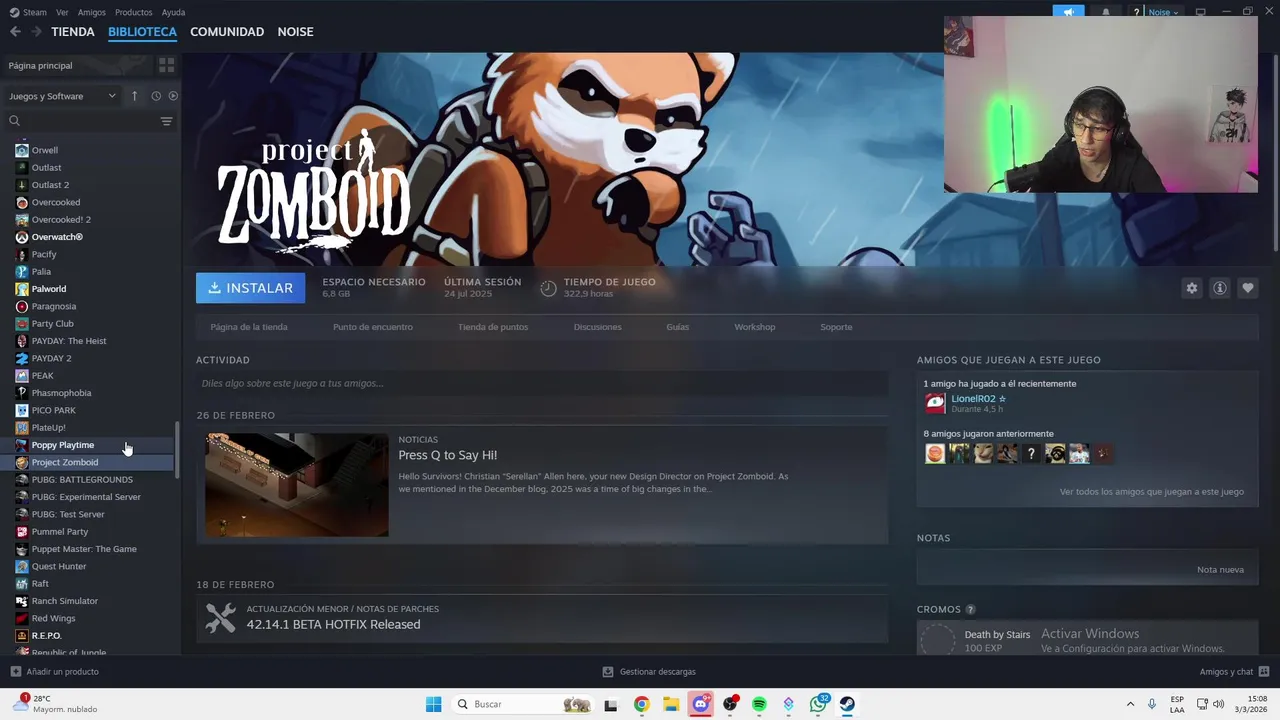Open 42.14.1 BETA HOTFIX Released notes

[333, 624]
